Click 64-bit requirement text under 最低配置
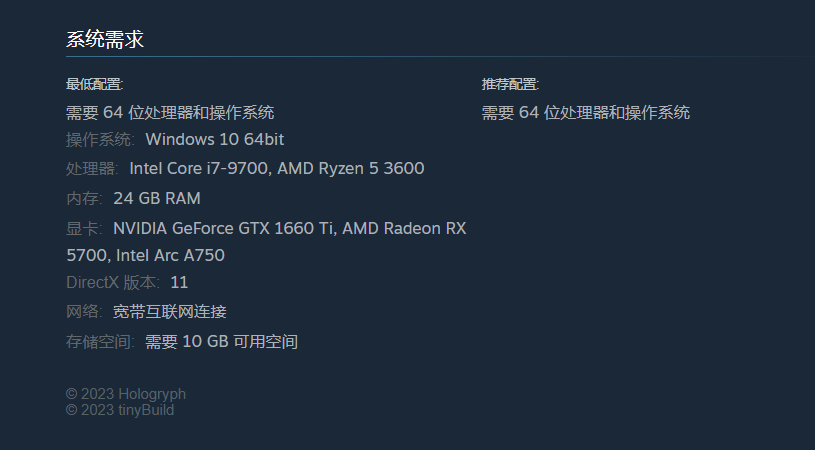Image resolution: width=815 pixels, height=450 pixels. (x=170, y=113)
